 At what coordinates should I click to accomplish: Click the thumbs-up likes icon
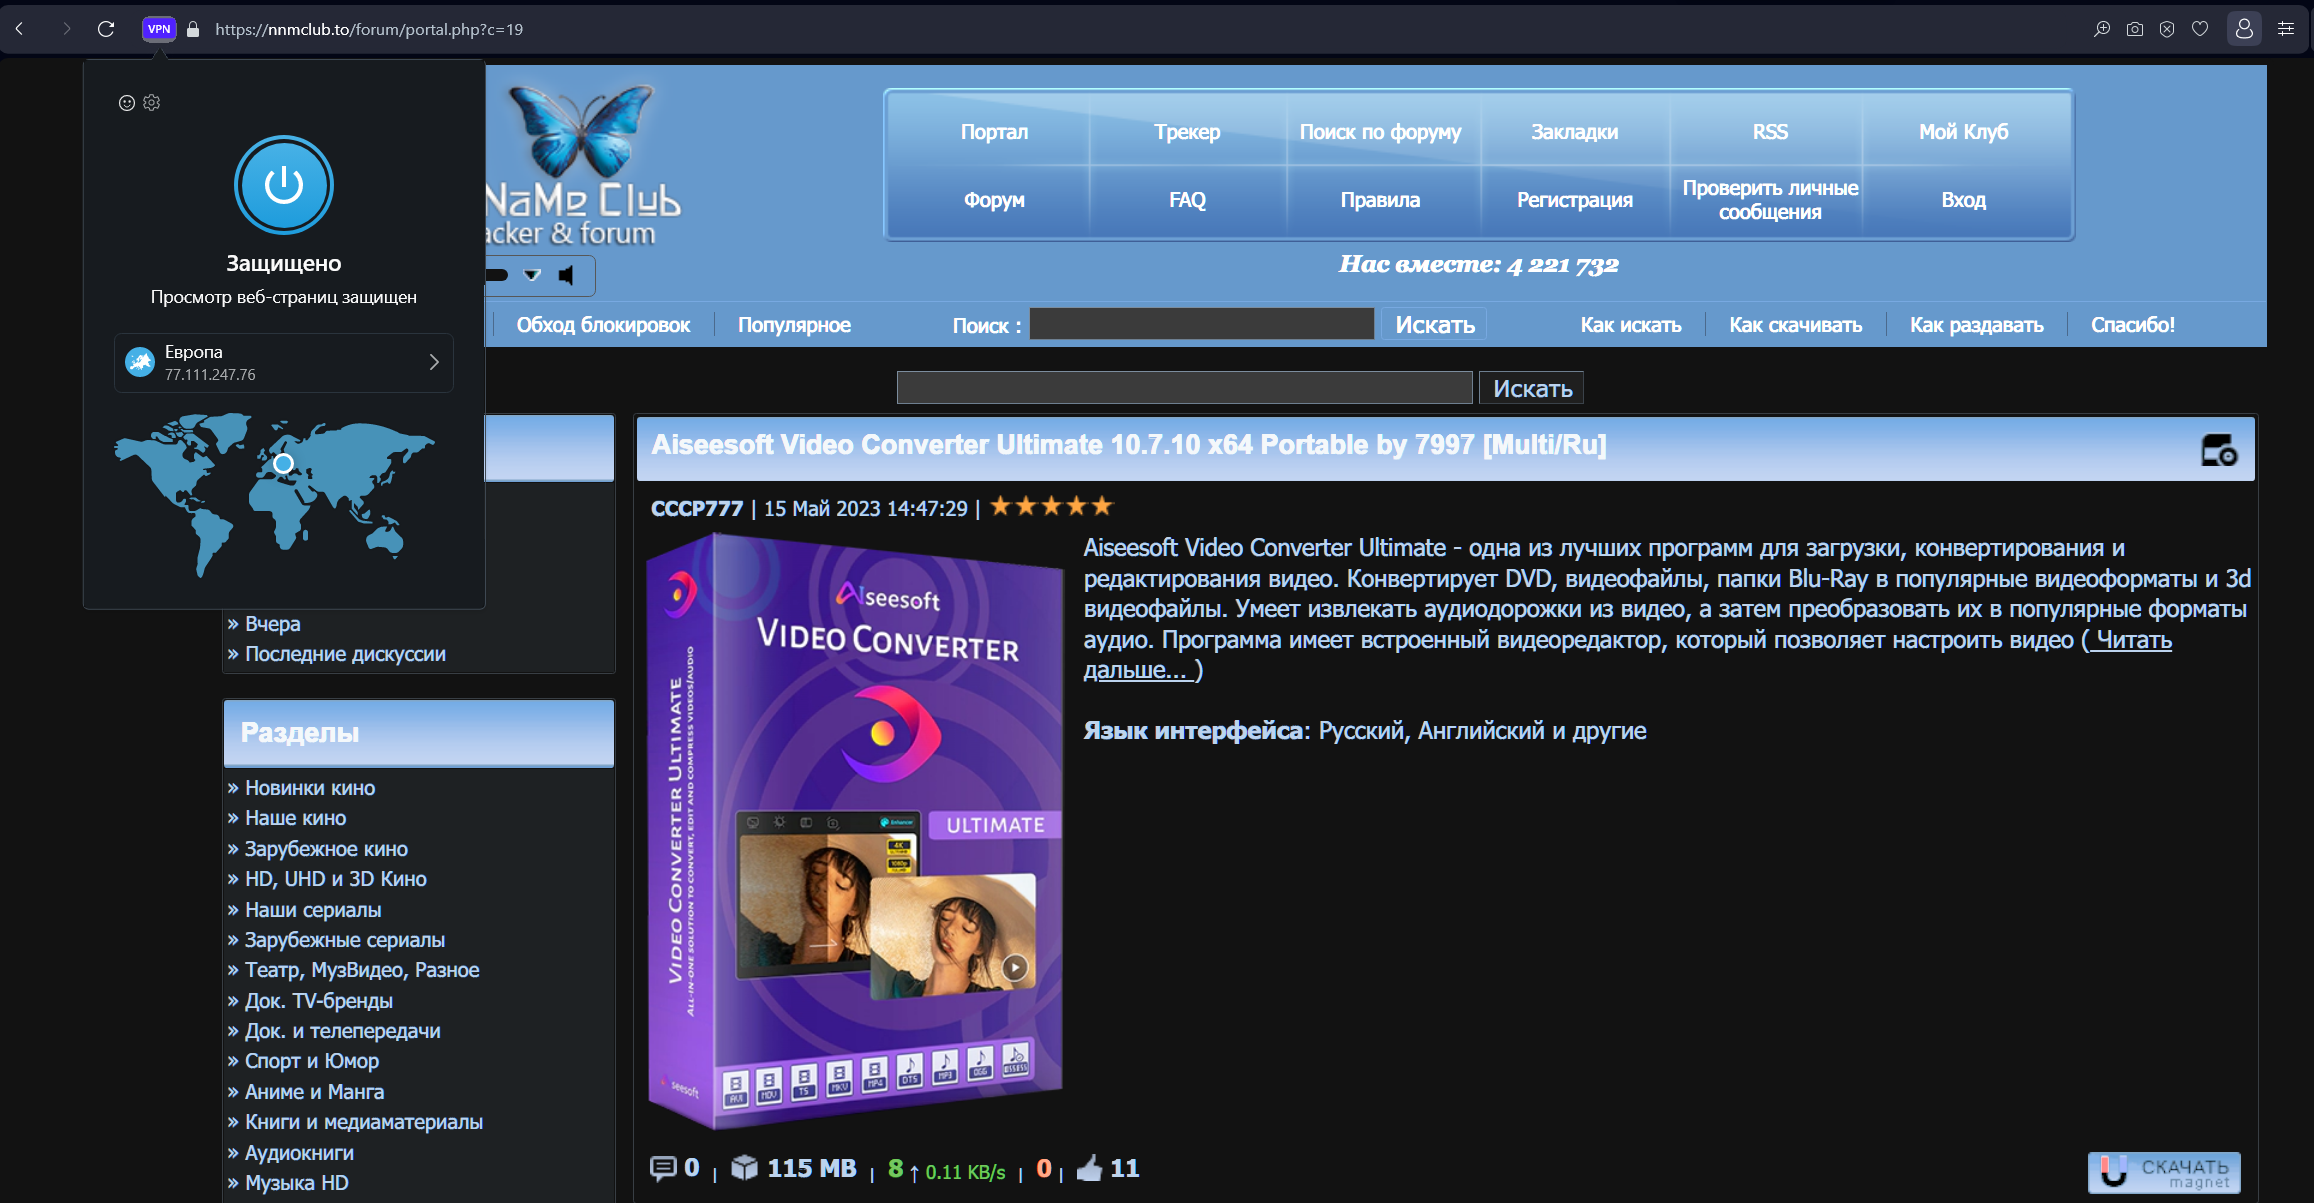pyautogui.click(x=1089, y=1168)
